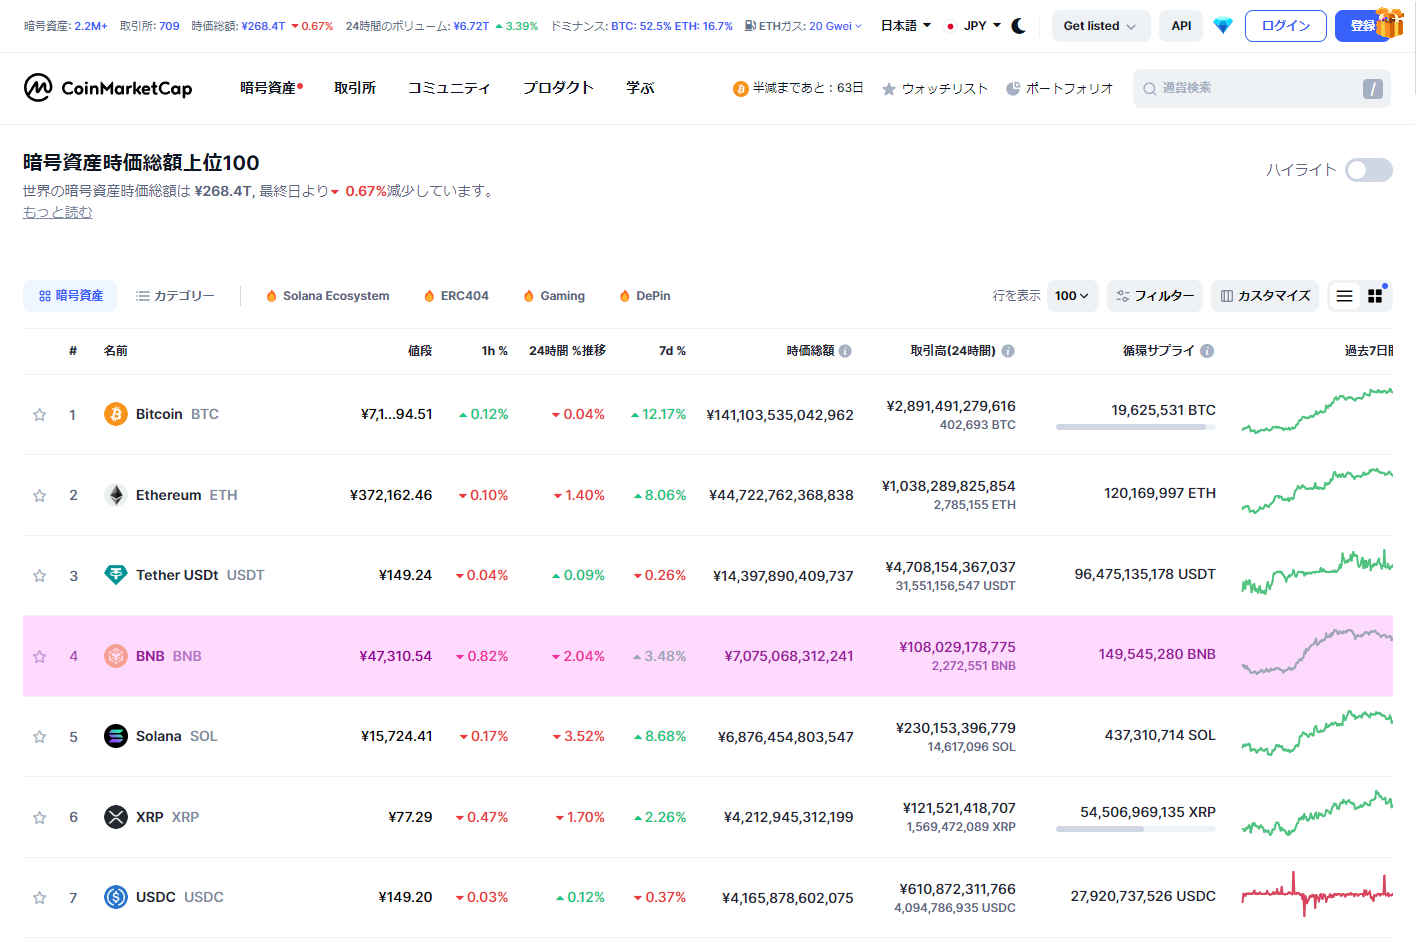Toggle dark mode moon icon

1019,26
